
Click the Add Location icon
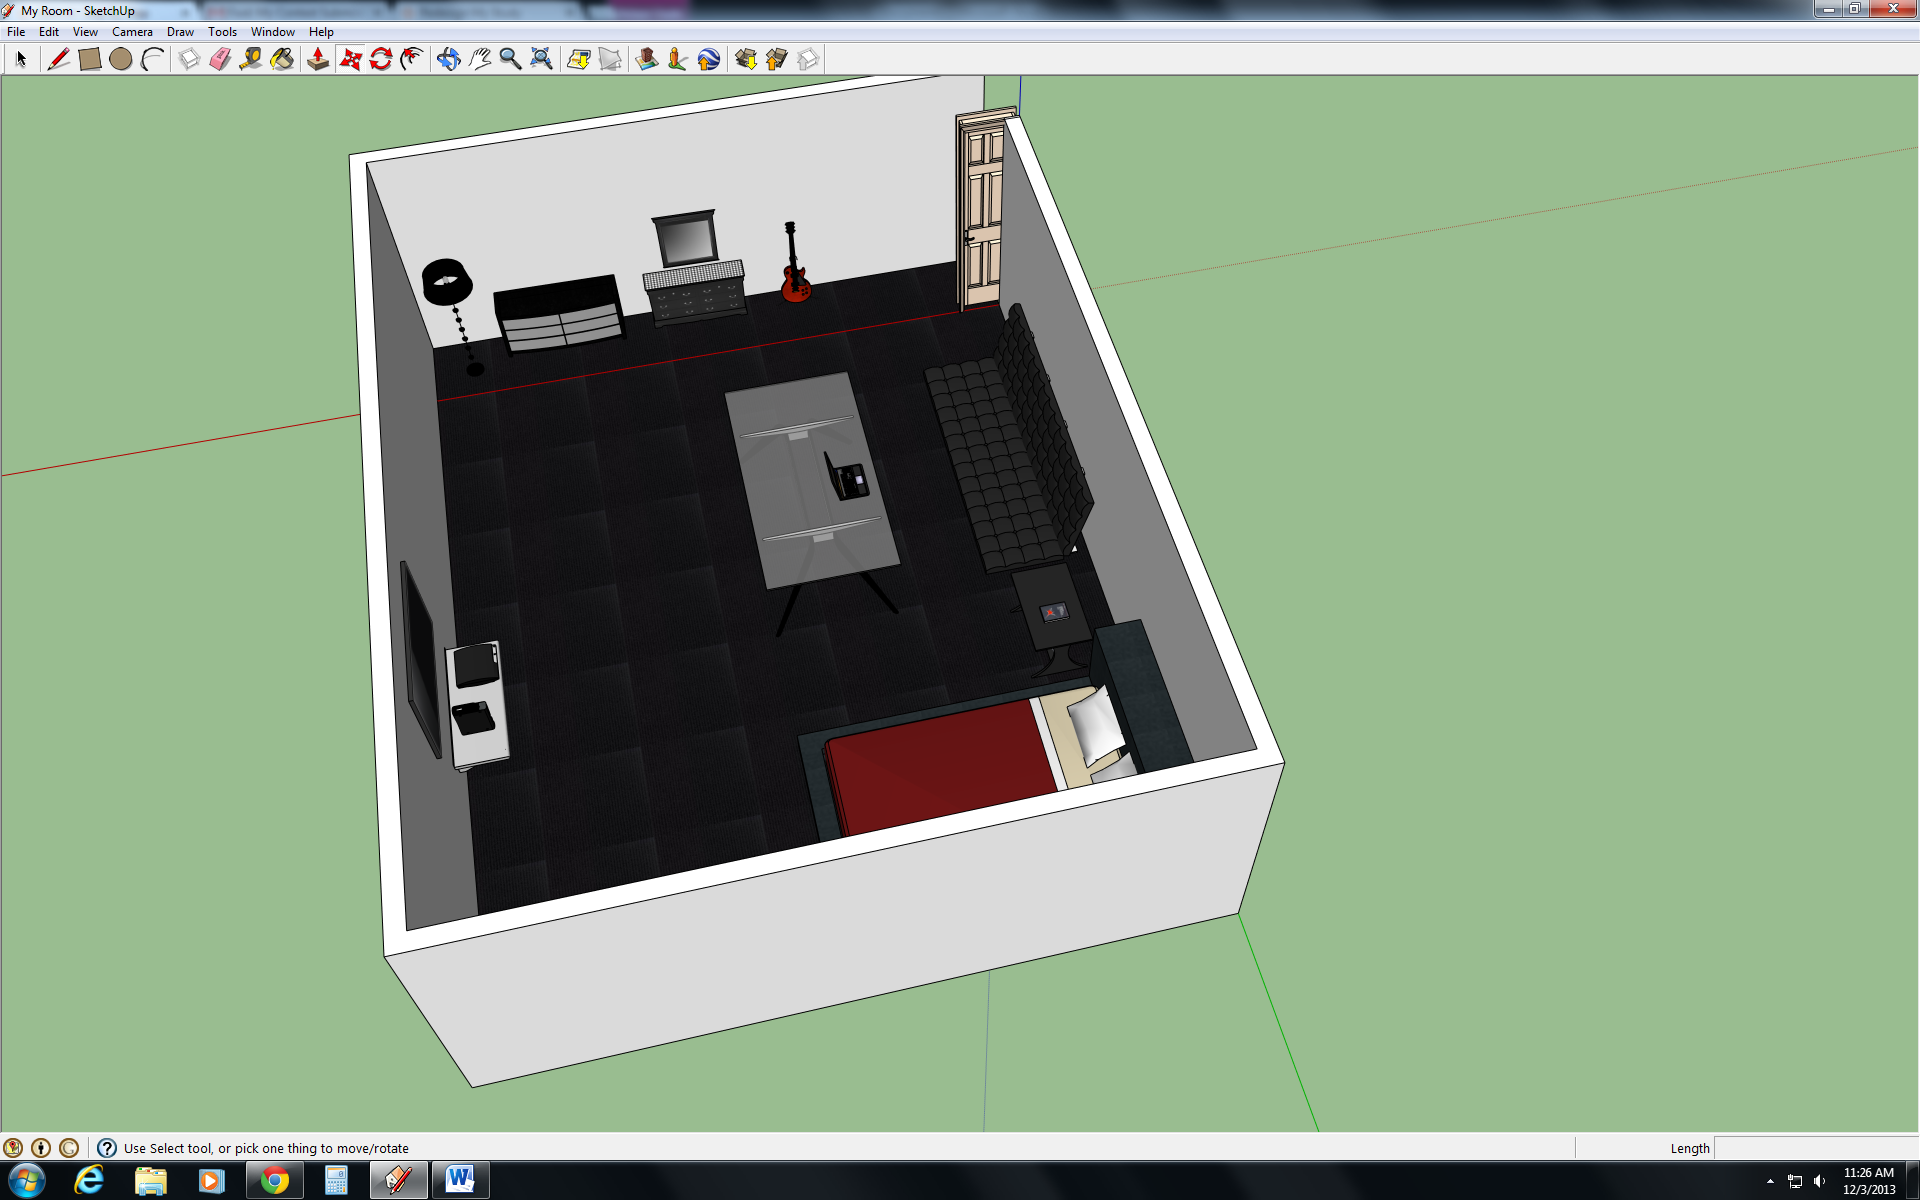[579, 59]
